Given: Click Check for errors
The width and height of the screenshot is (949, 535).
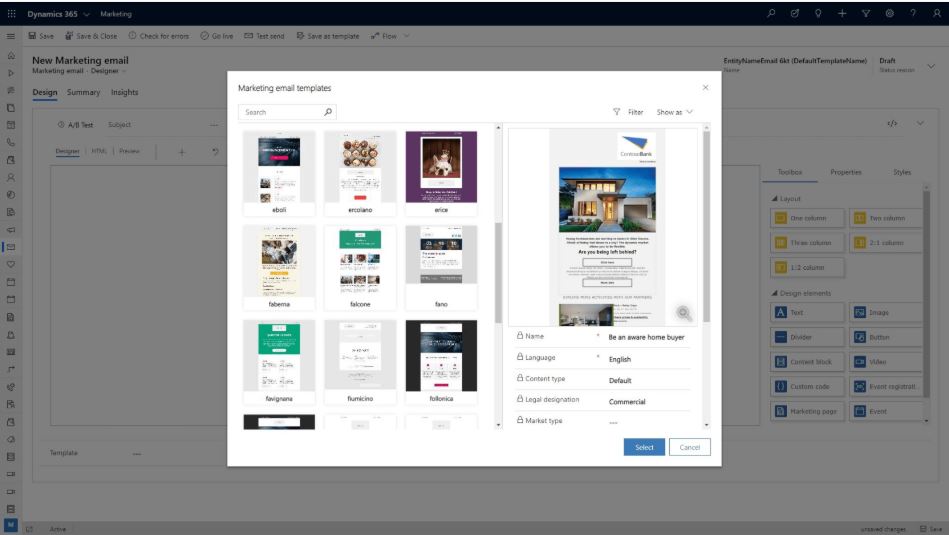Looking at the screenshot, I should pyautogui.click(x=159, y=36).
